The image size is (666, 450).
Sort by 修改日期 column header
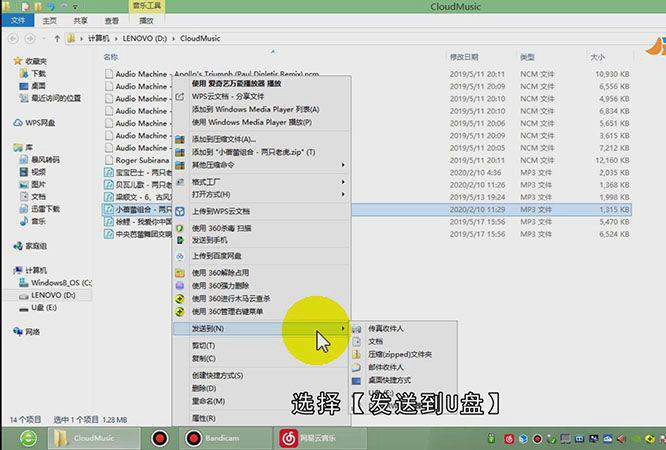[x=464, y=57]
